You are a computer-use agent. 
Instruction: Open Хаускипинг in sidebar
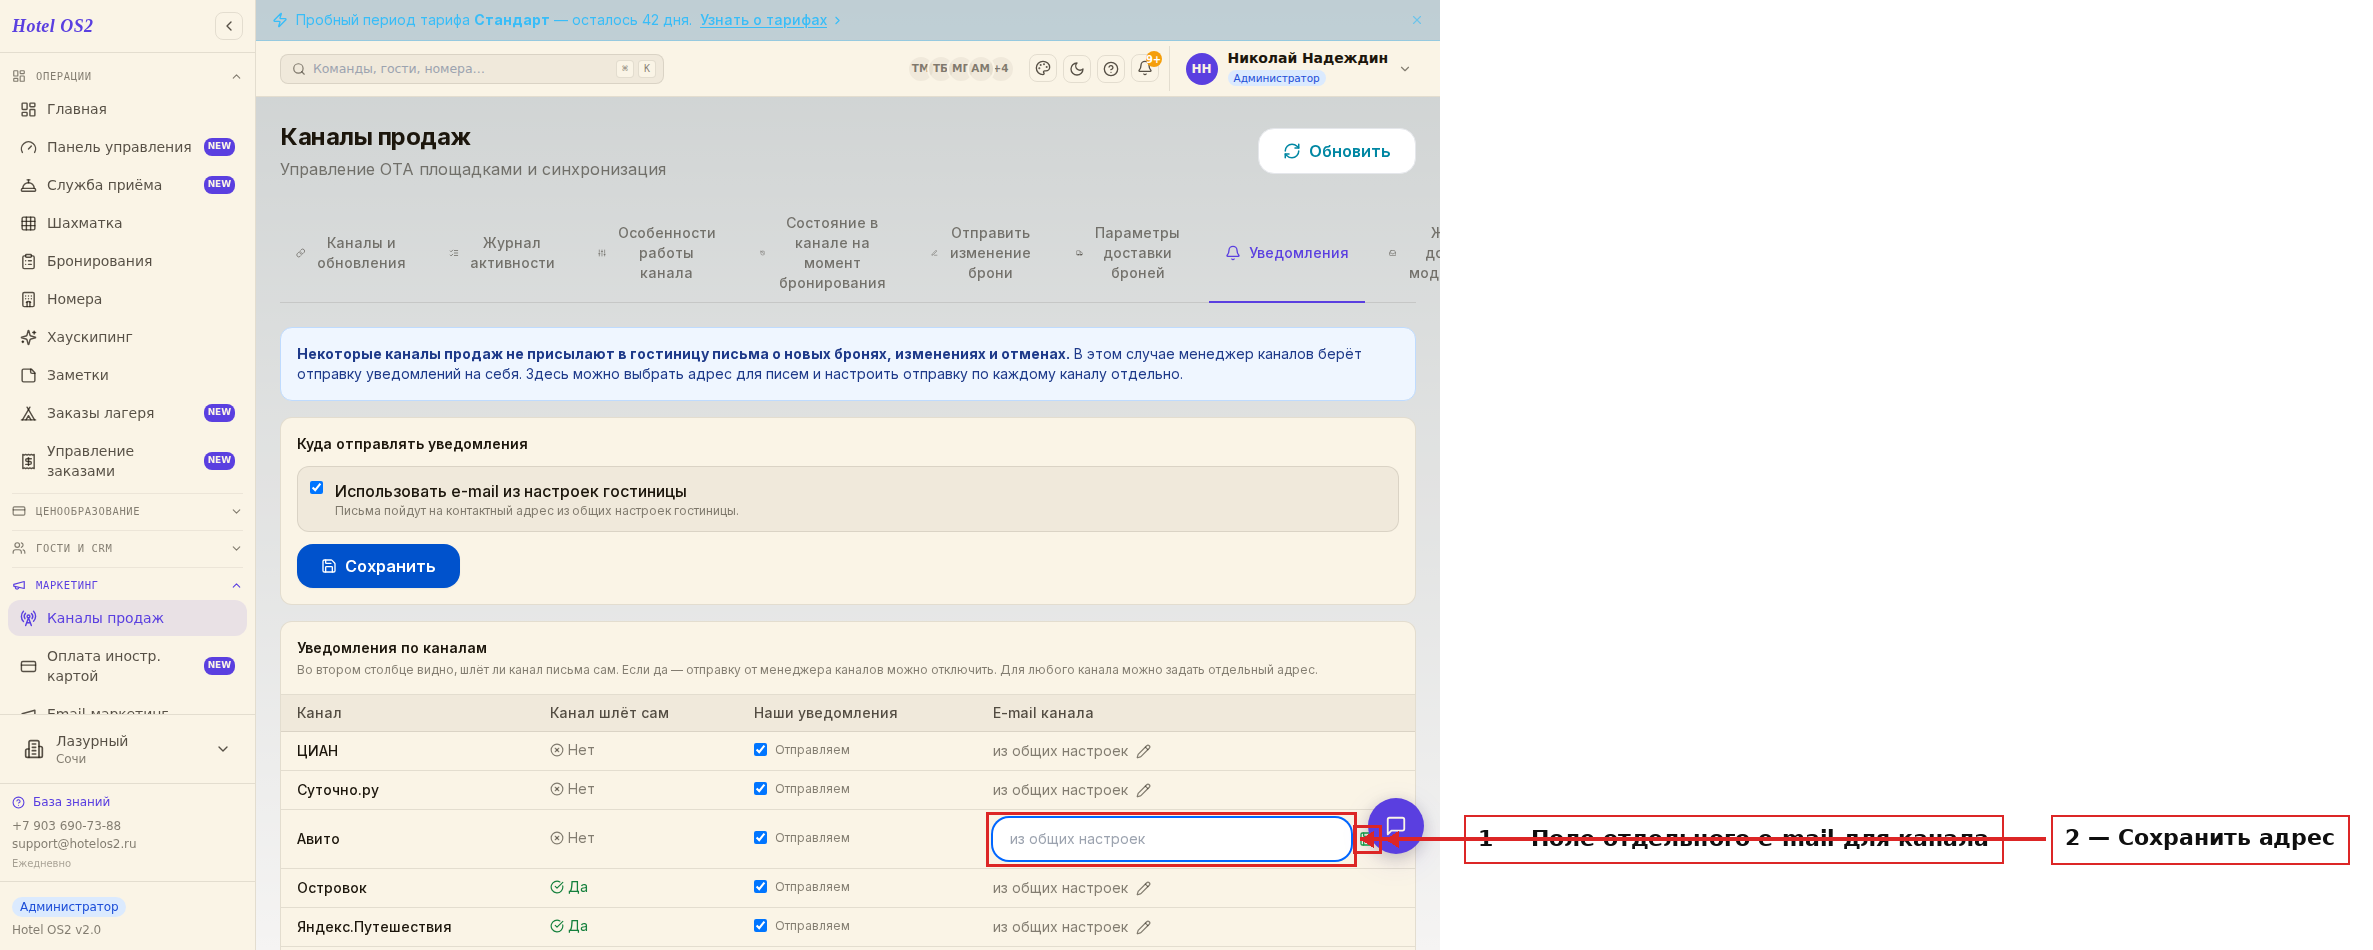[127, 337]
